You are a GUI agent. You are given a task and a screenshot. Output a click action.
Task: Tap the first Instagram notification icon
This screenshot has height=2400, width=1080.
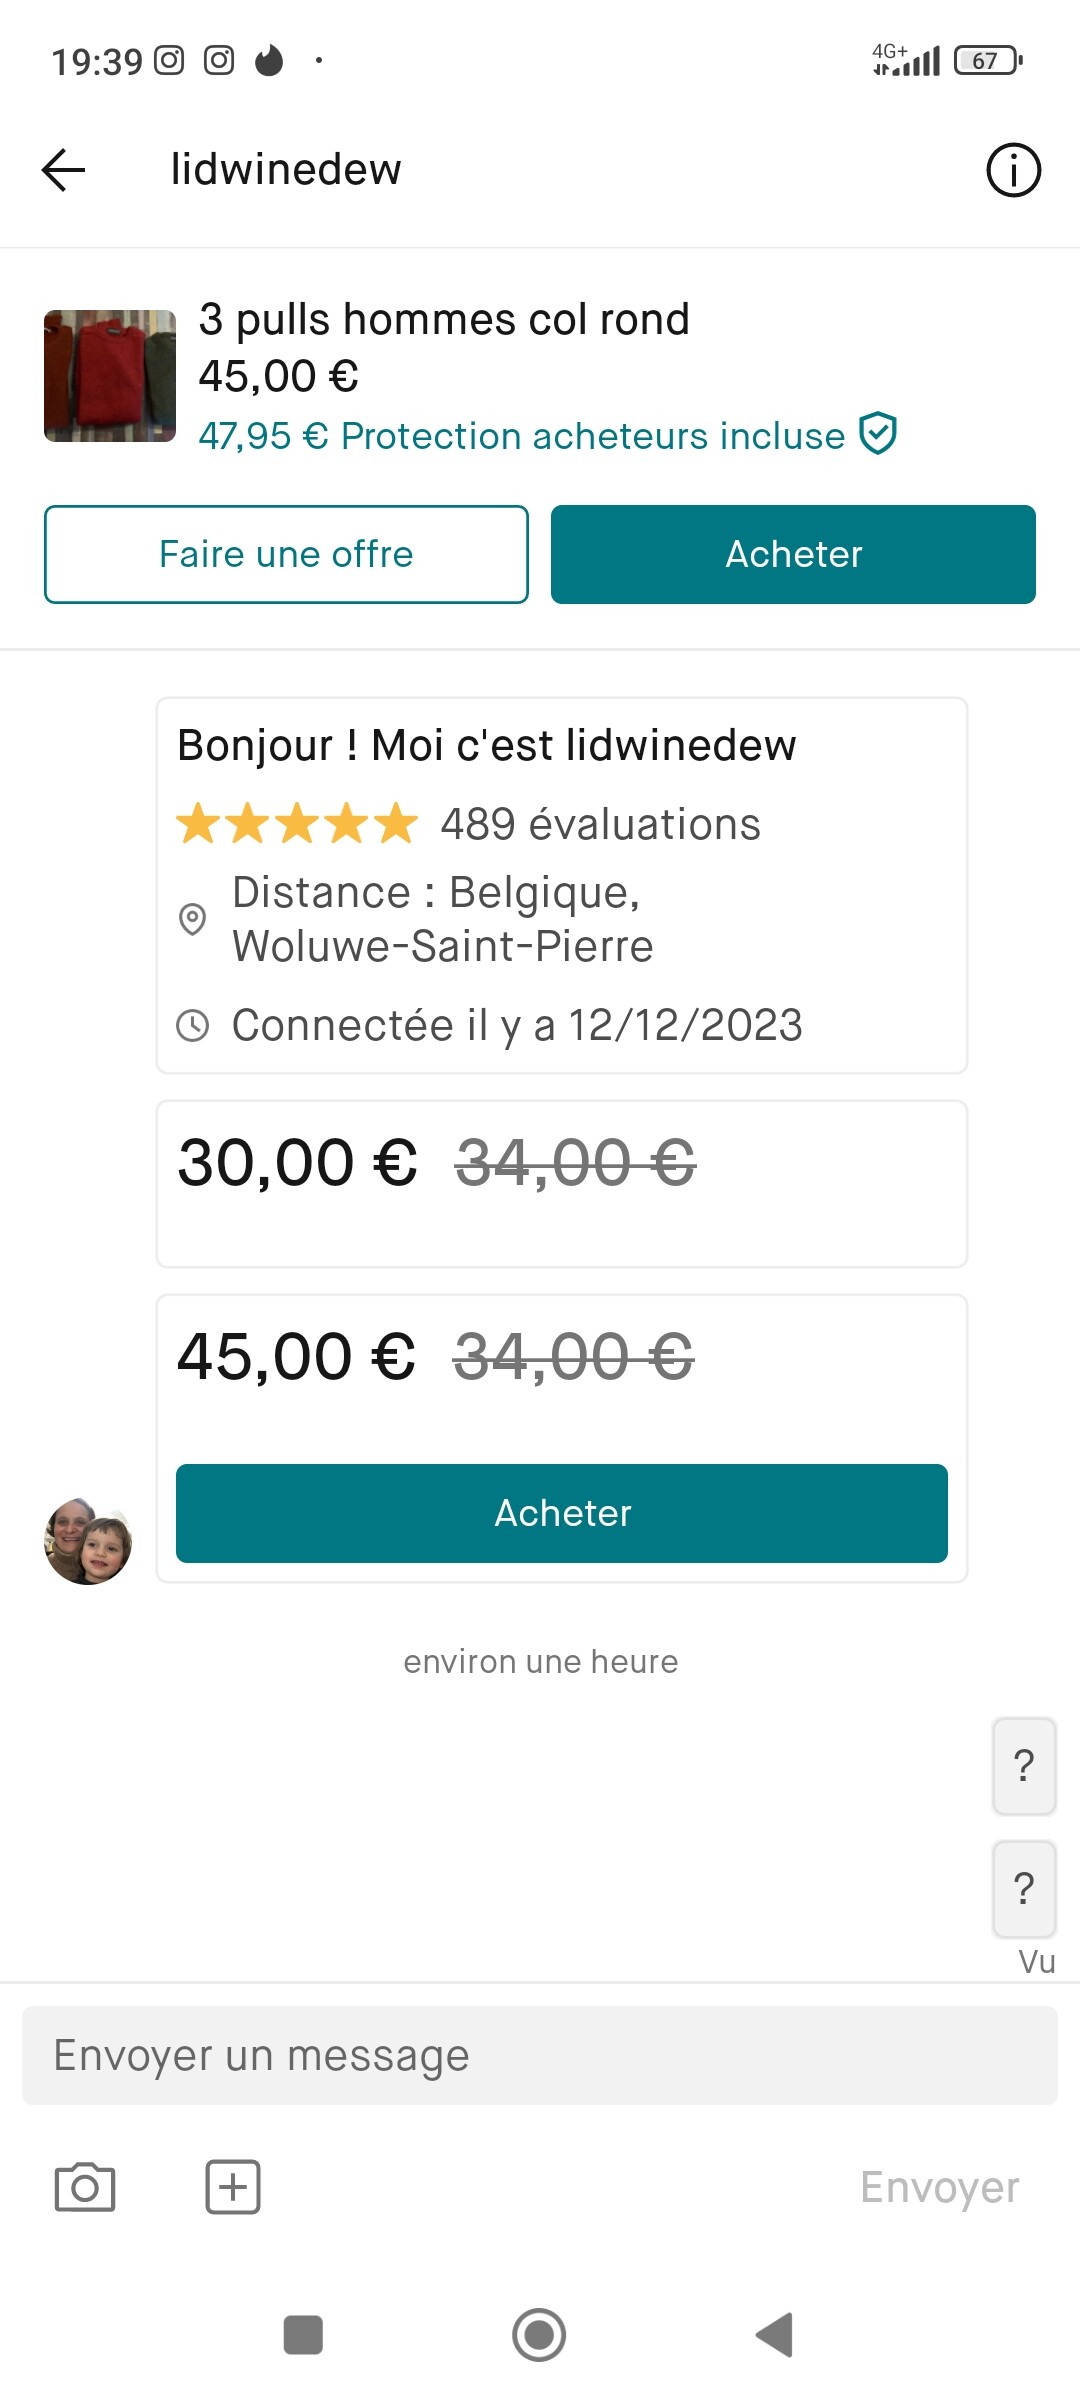pyautogui.click(x=169, y=61)
